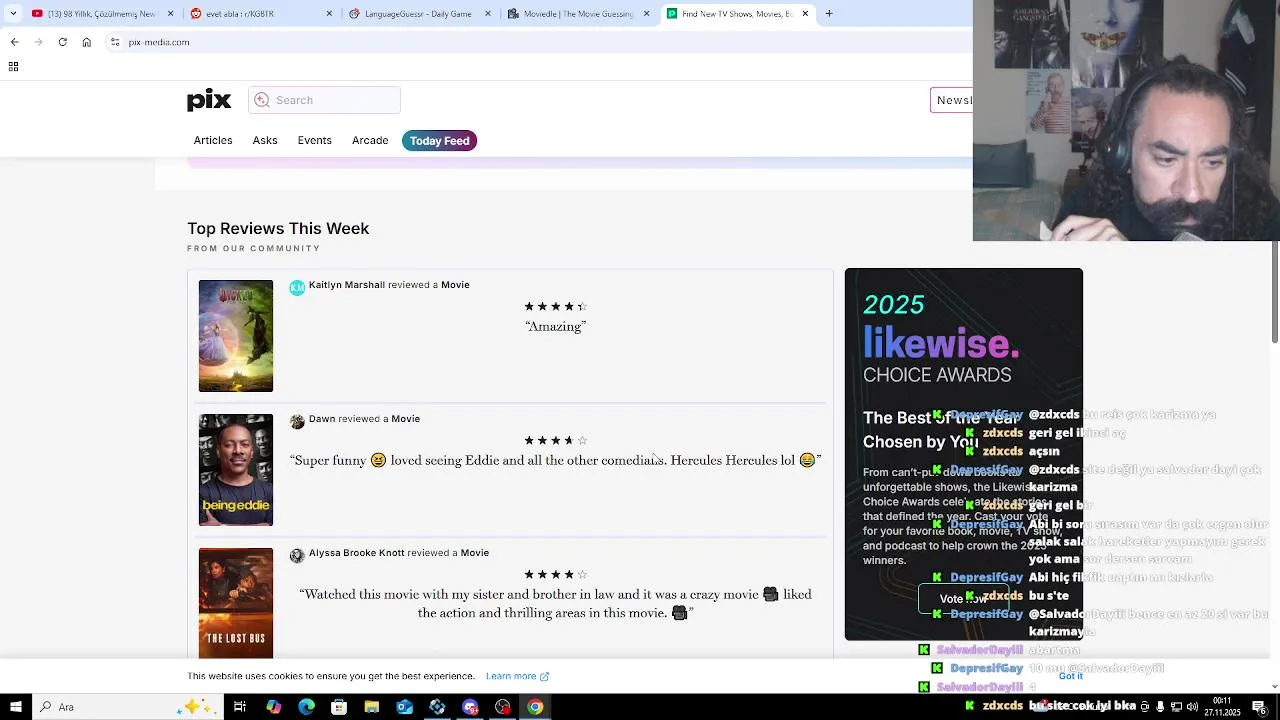Close the LanguageGuessr tab
The width and height of the screenshot is (1280, 720).
(488, 13)
